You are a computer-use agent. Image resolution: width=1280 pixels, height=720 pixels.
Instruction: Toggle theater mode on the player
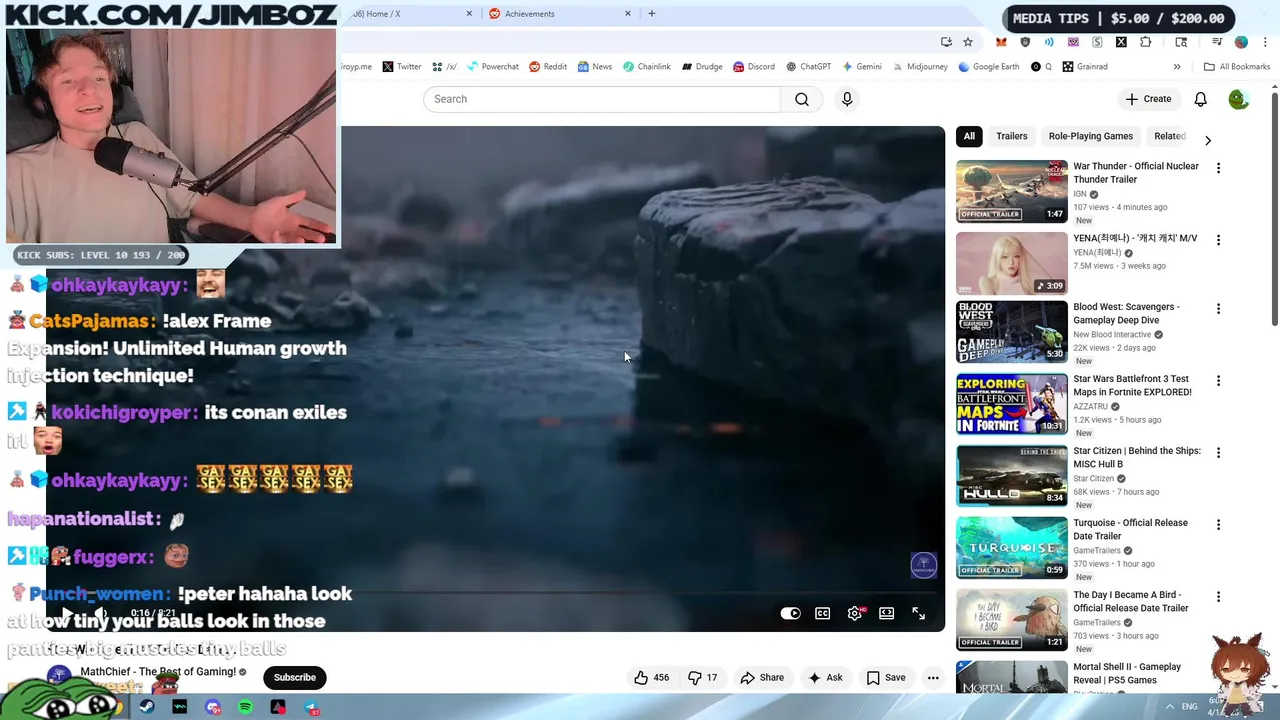point(887,613)
